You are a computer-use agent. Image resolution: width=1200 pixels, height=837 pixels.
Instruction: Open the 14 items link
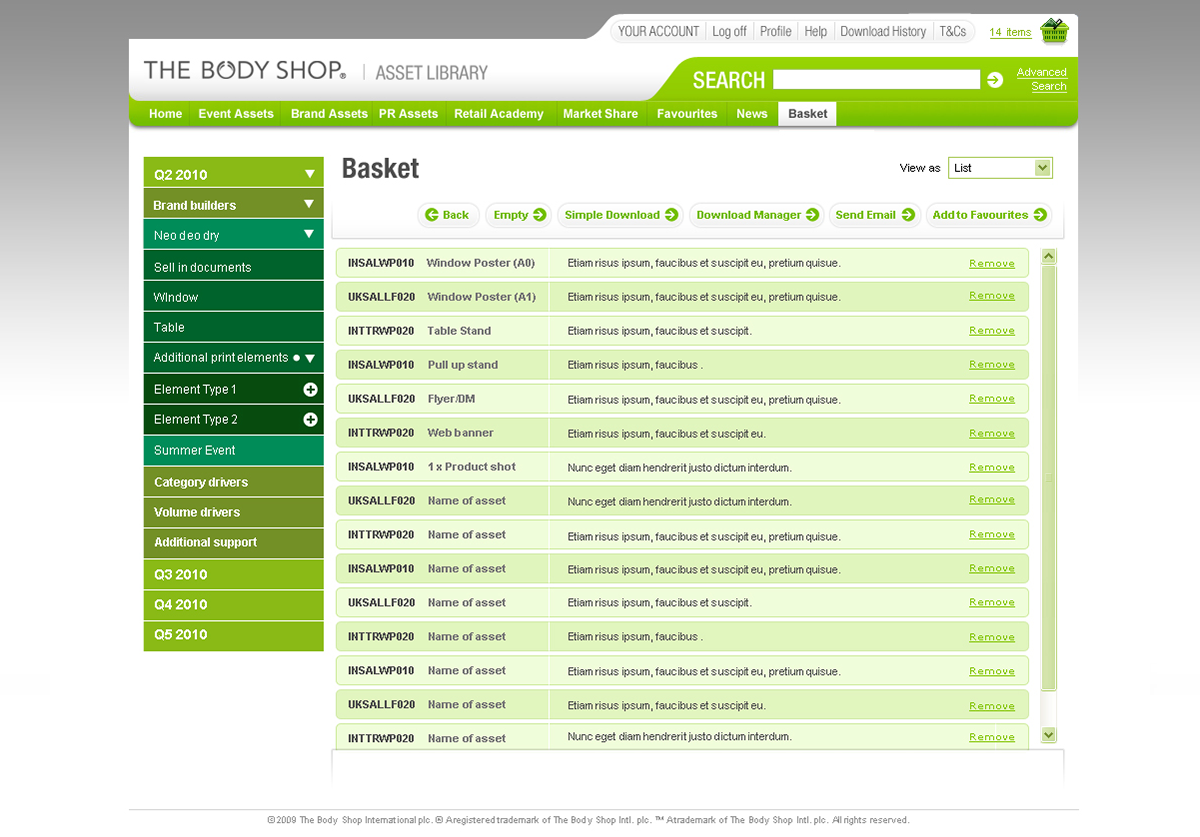pyautogui.click(x=1010, y=32)
